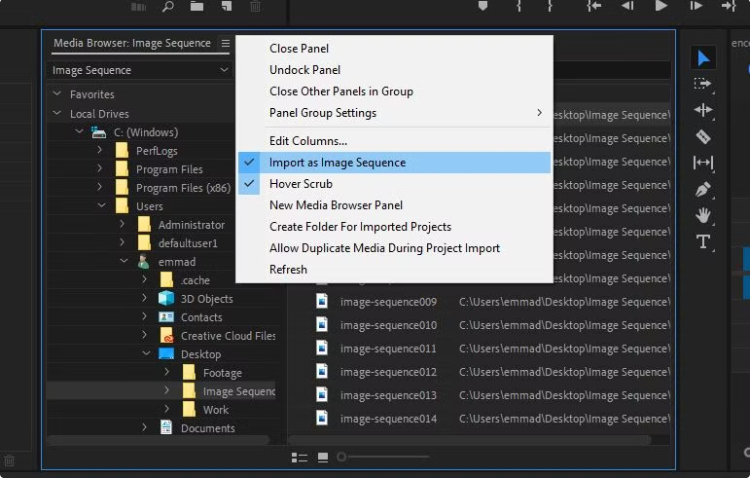Viewport: 751px width, 478px height.
Task: Click the Mark In bracket icon
Action: pyautogui.click(x=519, y=6)
